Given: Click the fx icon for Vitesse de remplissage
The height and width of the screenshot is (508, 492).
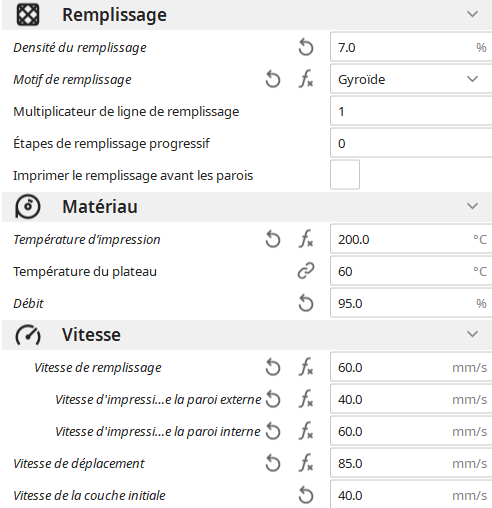Looking at the screenshot, I should [x=306, y=367].
